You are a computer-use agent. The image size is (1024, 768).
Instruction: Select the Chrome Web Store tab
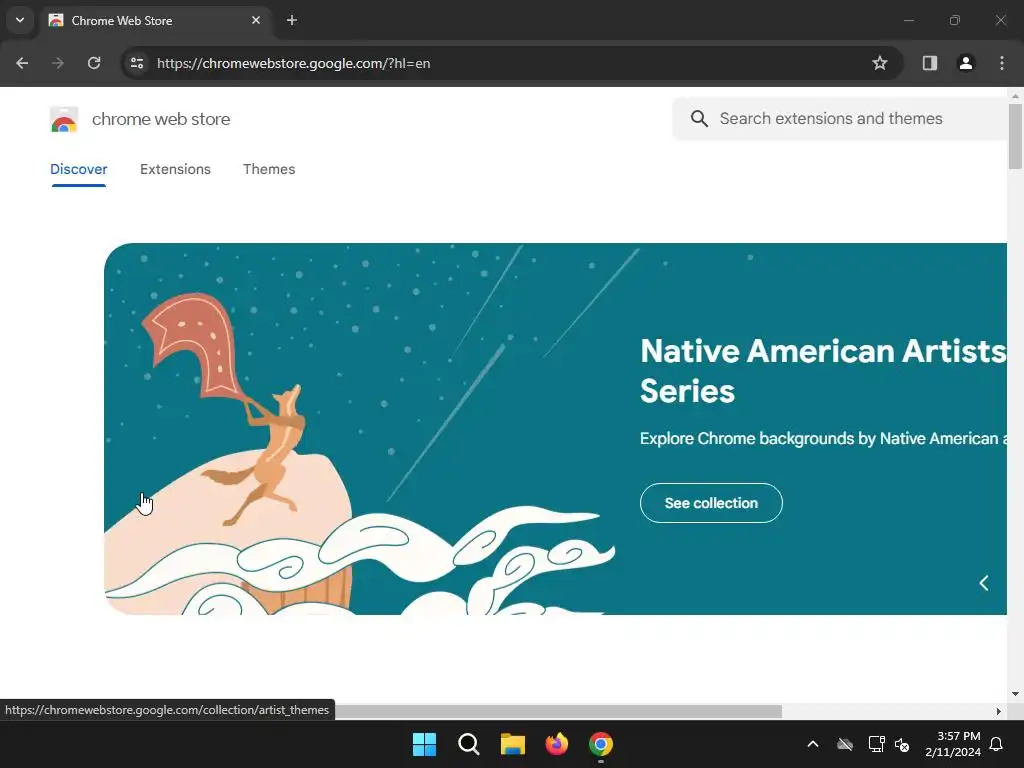click(157, 20)
